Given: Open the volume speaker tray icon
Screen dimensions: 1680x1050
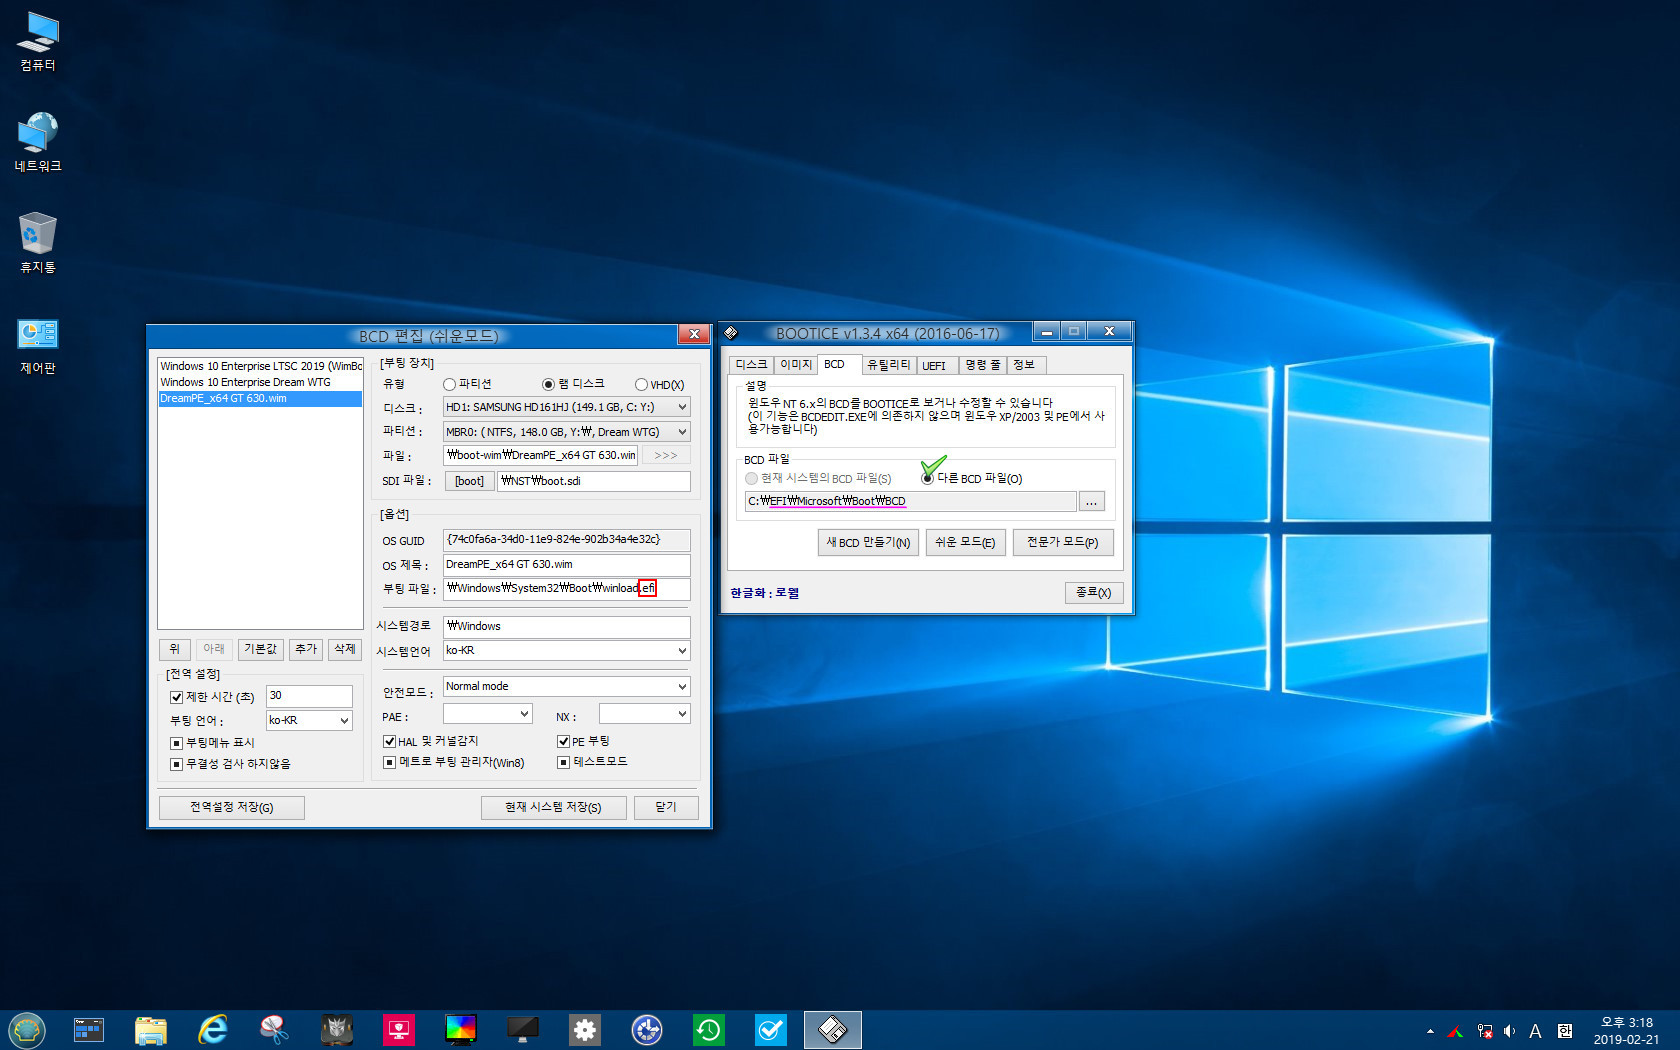Looking at the screenshot, I should click(1509, 1031).
